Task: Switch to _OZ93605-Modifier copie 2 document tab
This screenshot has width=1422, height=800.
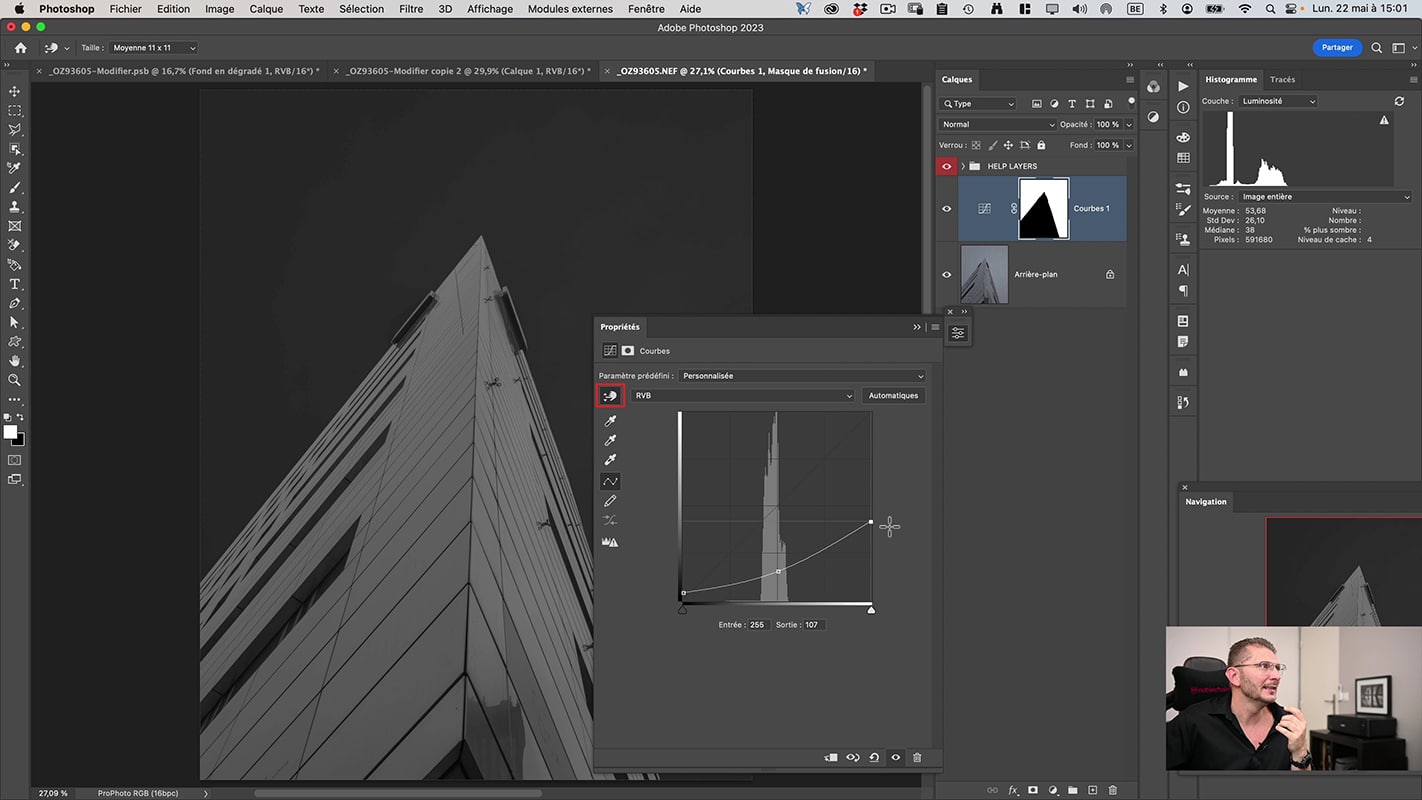Action: coord(468,71)
